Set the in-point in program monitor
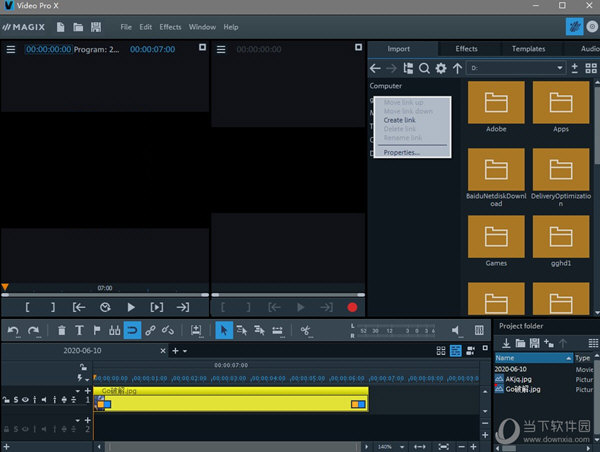This screenshot has width=600, height=452. tap(27, 307)
